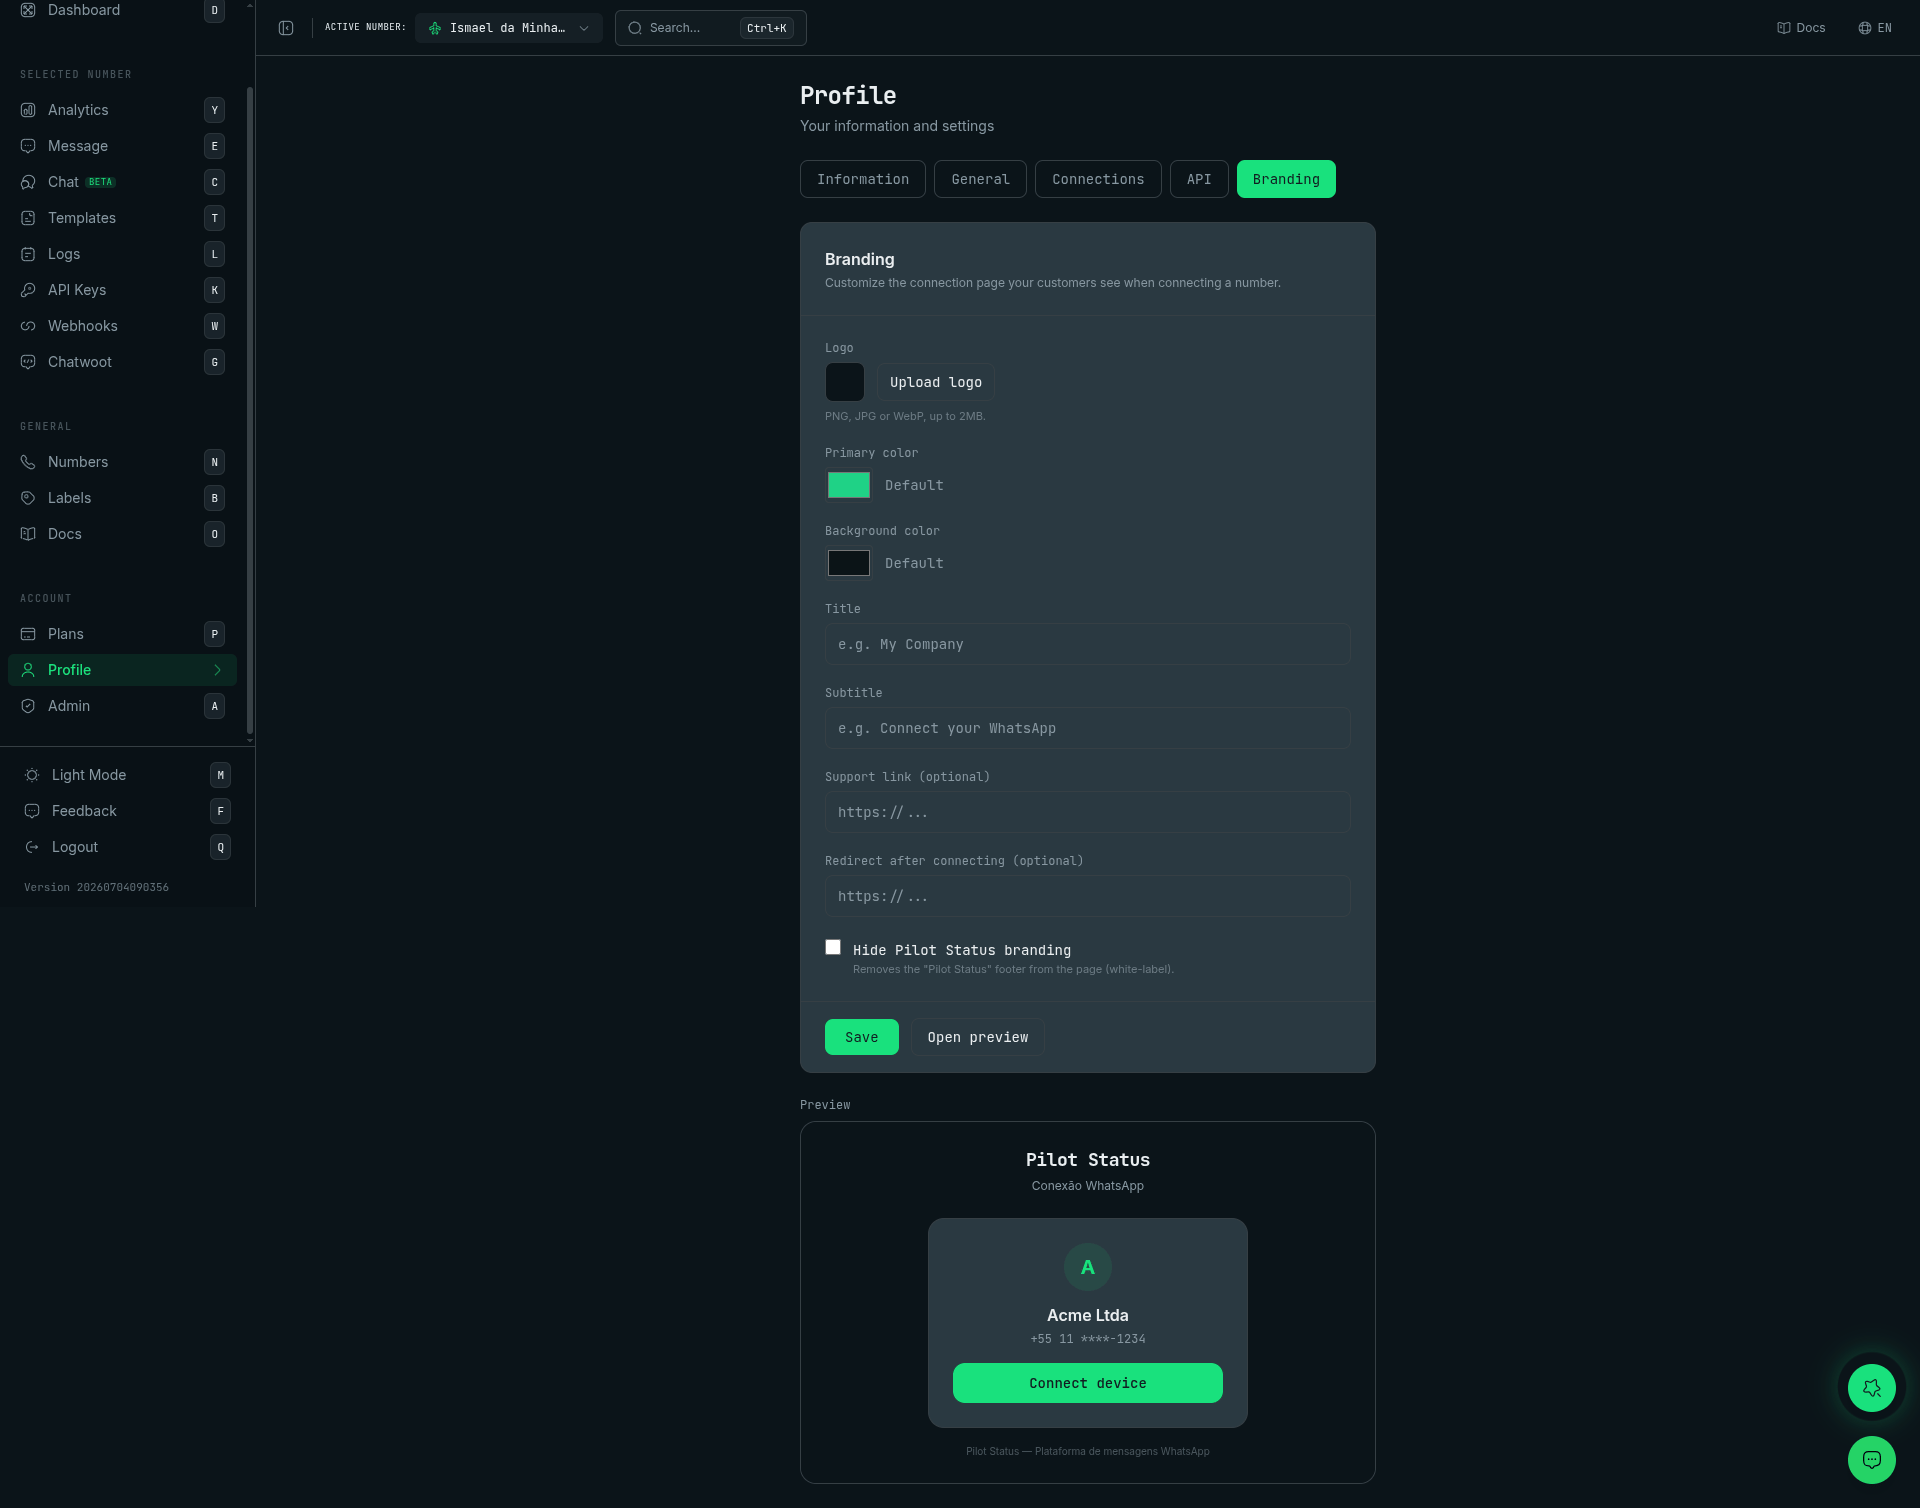Click the globe language icon
The width and height of the screenshot is (1920, 1508).
pyautogui.click(x=1865, y=28)
